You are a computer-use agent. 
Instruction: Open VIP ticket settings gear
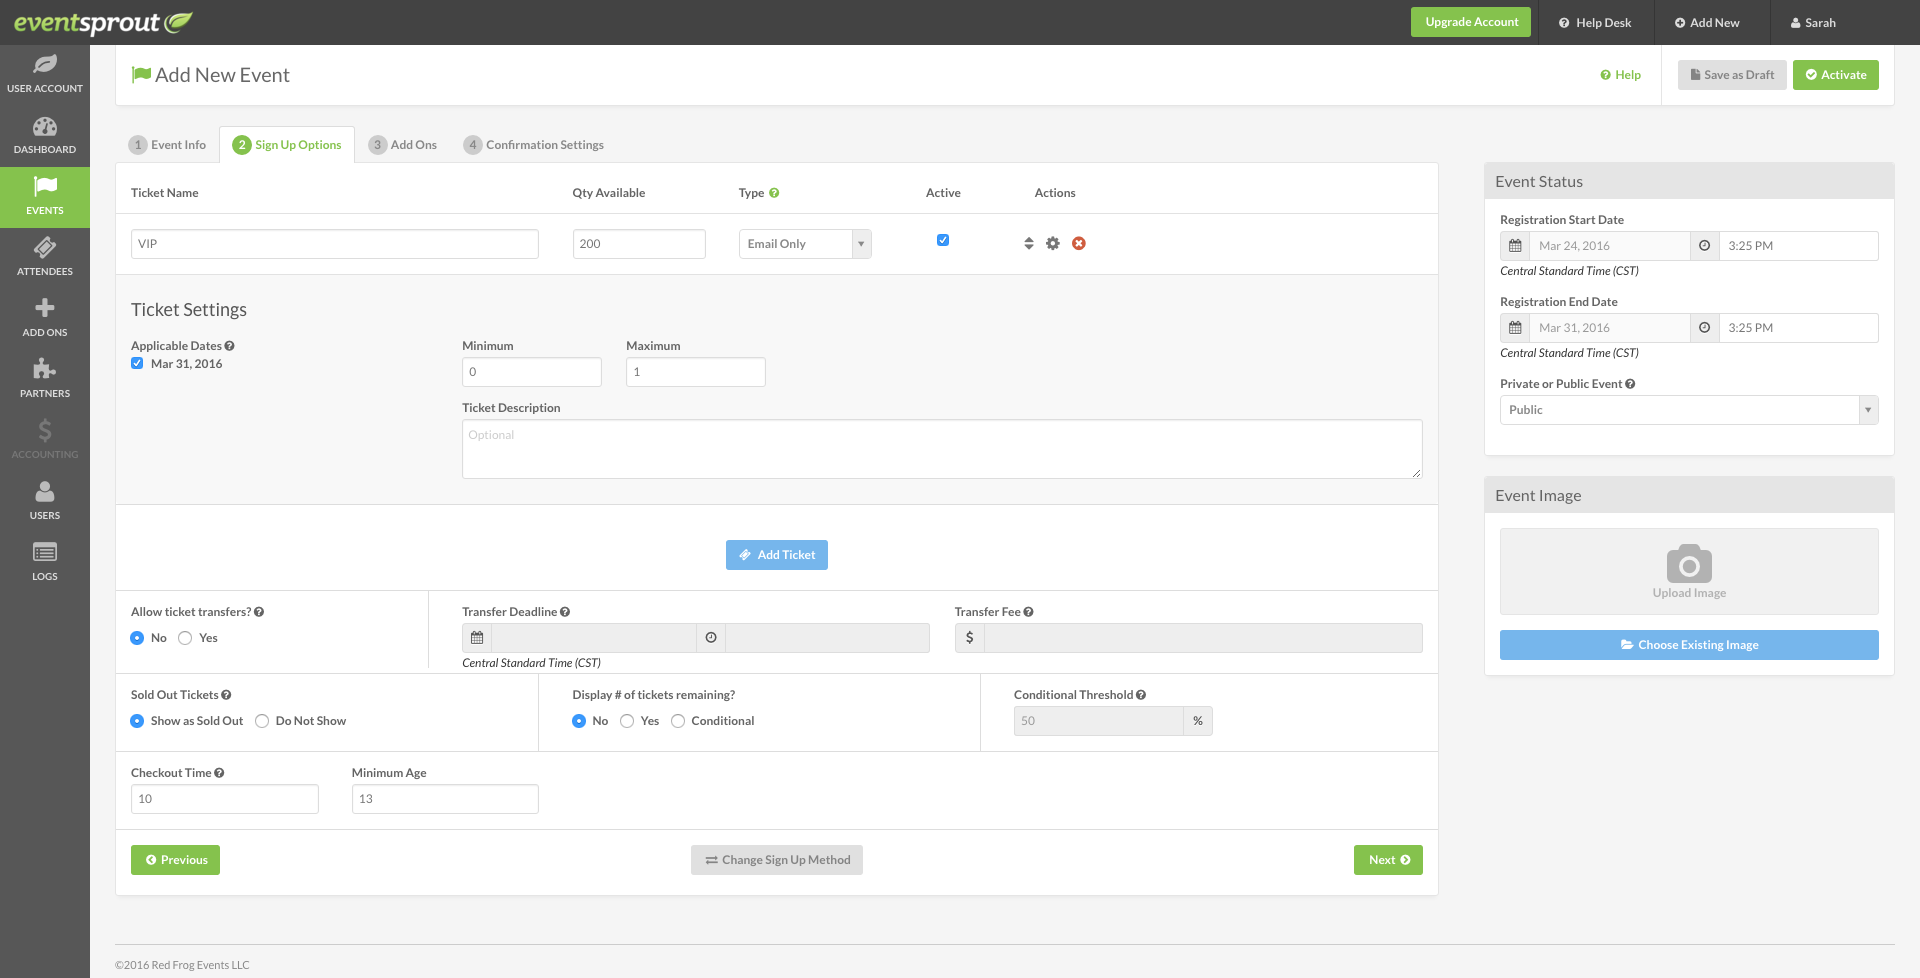pos(1053,244)
